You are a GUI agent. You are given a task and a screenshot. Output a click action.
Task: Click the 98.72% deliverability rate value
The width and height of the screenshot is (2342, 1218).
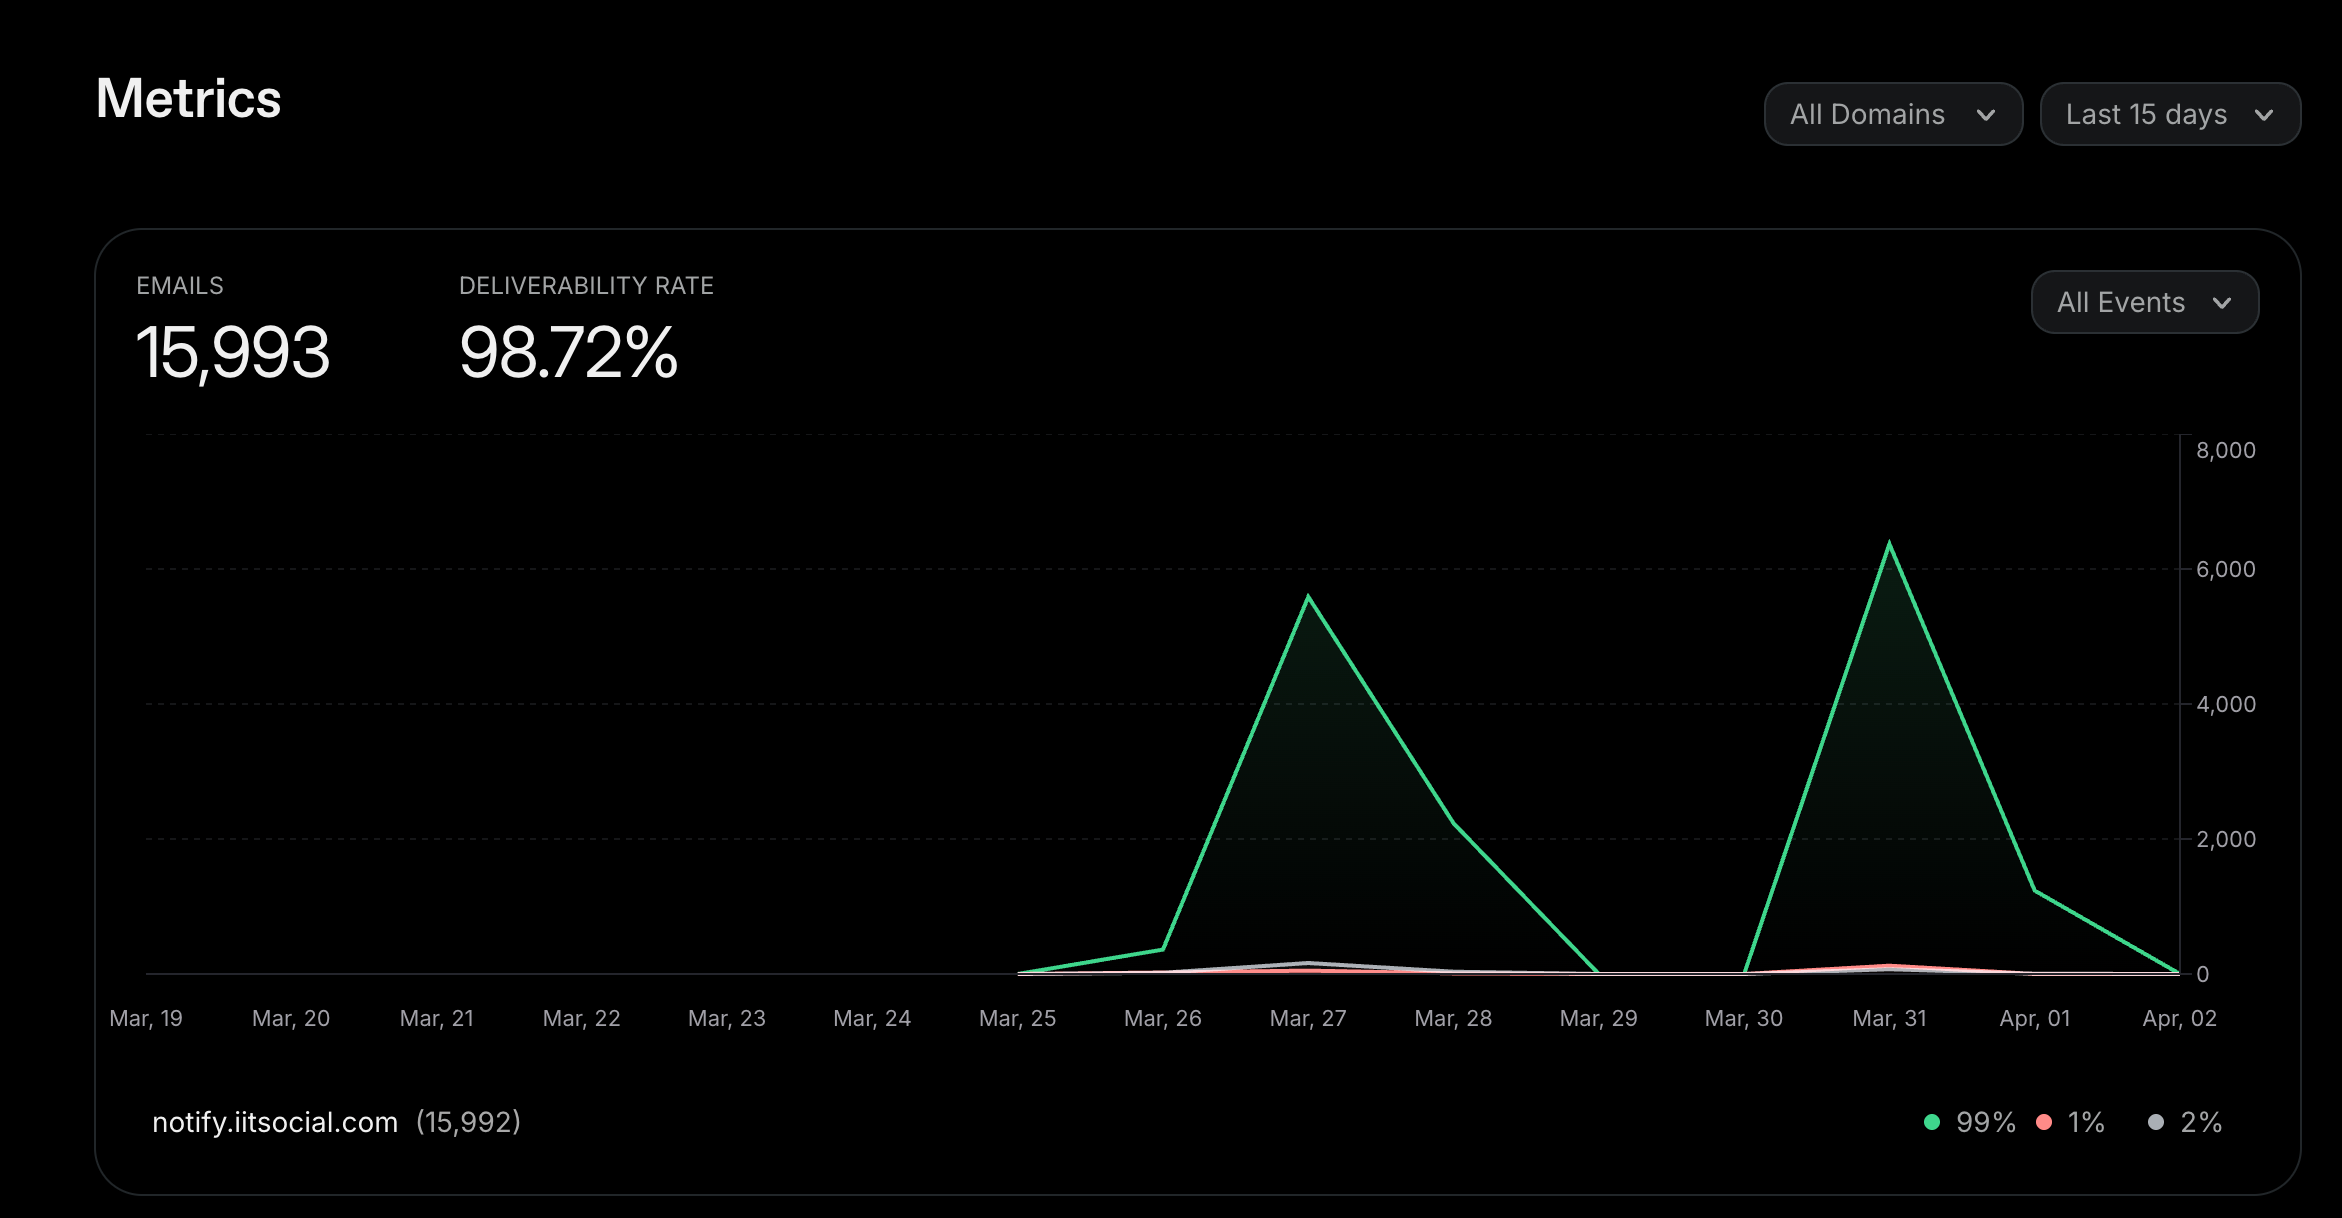point(568,353)
